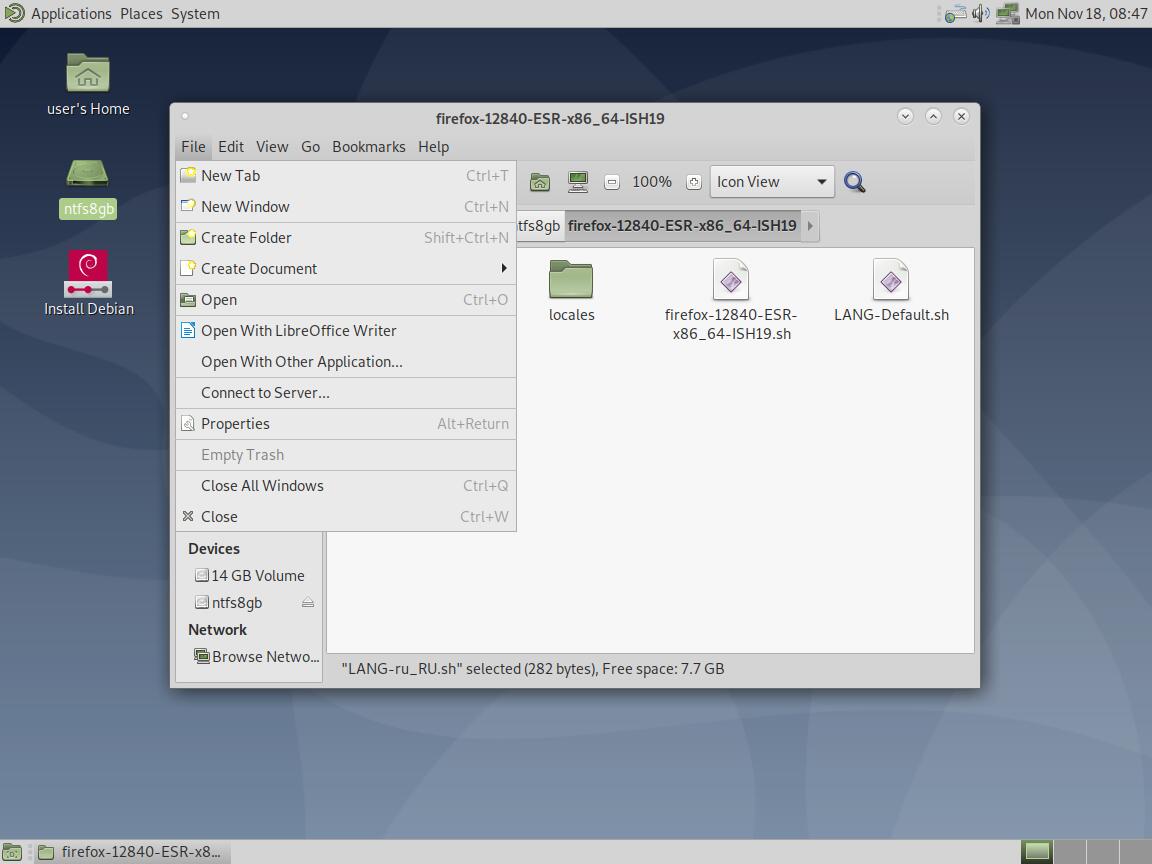
Task: Click the network status tray icon
Action: [x=955, y=13]
